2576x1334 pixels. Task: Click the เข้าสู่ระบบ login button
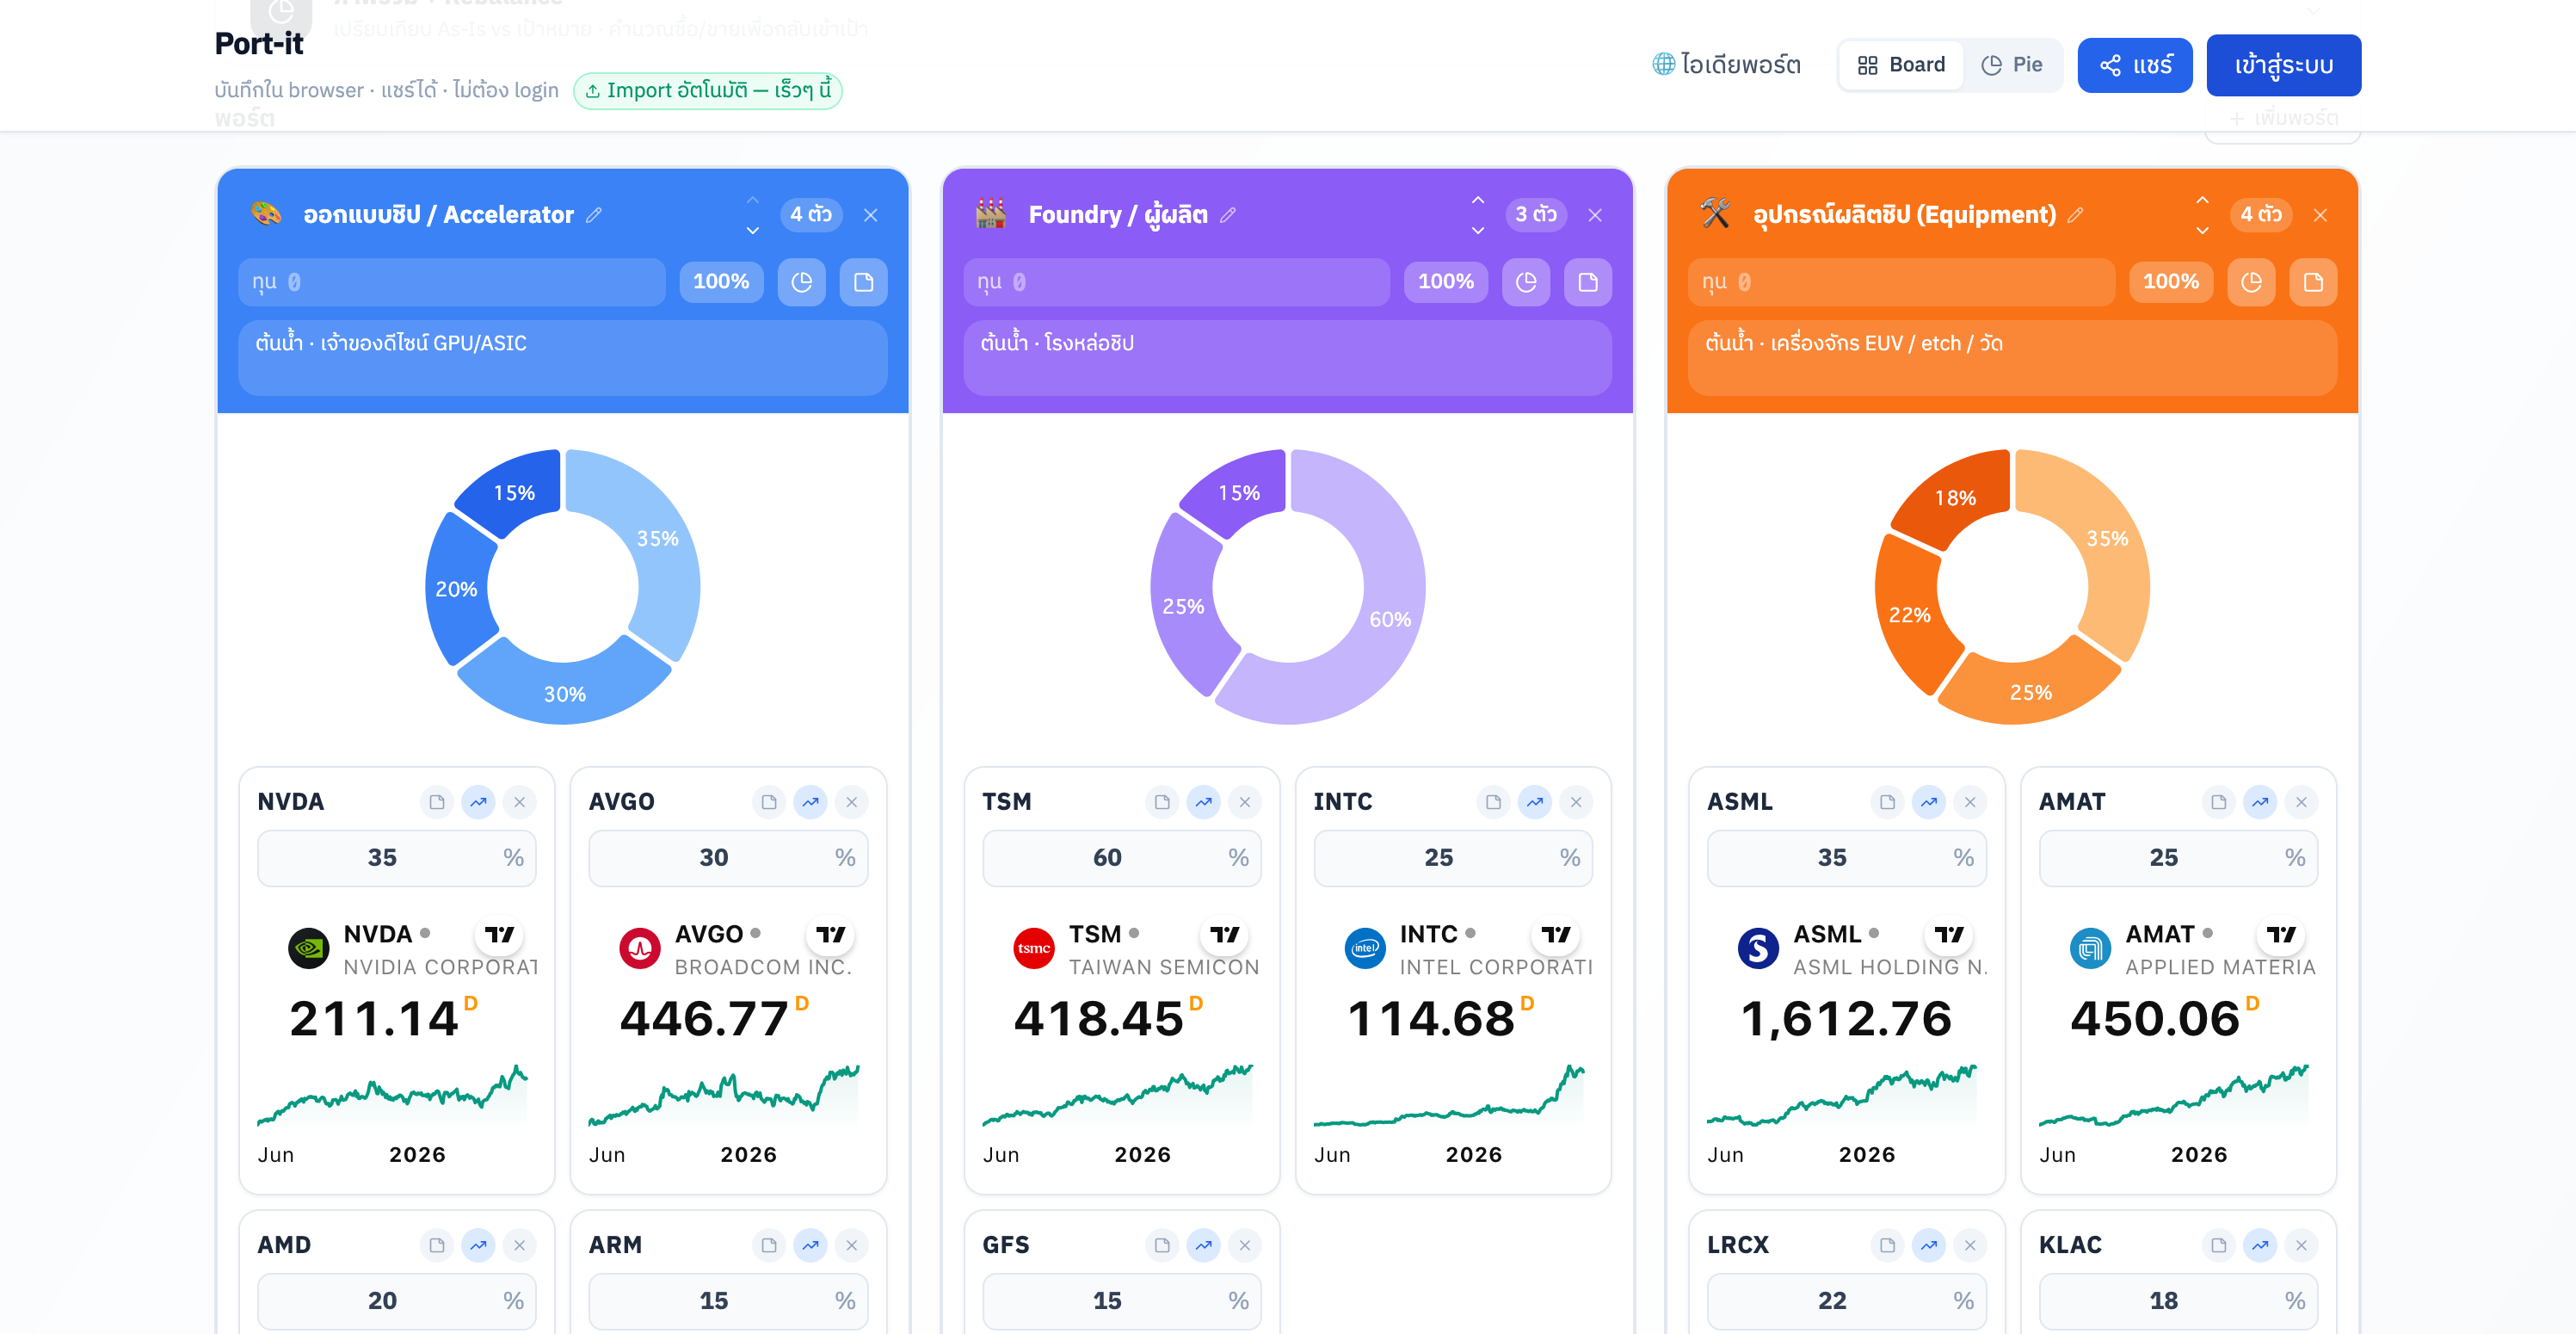(2284, 65)
